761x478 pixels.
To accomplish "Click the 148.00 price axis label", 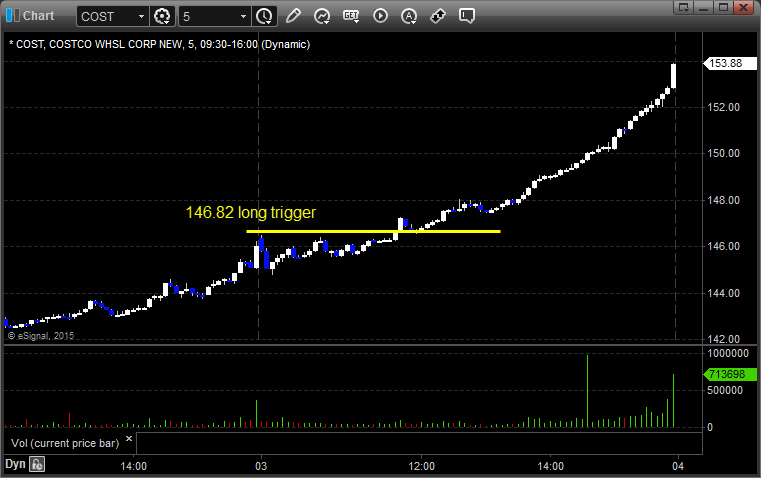I will pos(724,200).
